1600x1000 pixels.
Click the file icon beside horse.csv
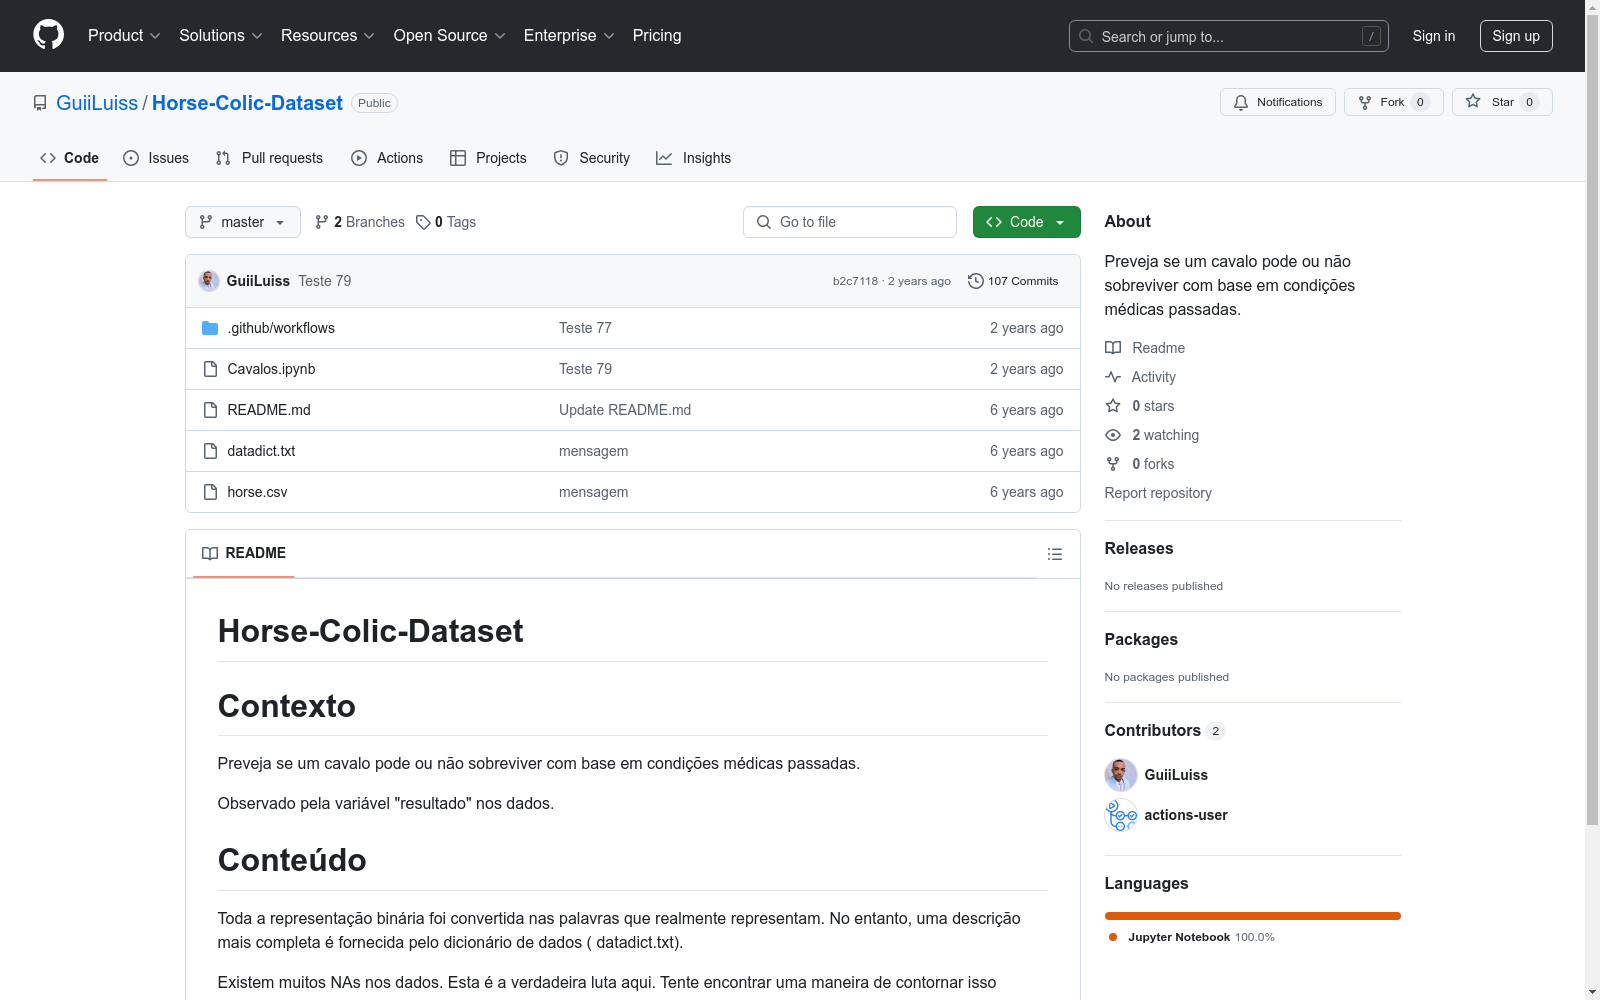210,492
